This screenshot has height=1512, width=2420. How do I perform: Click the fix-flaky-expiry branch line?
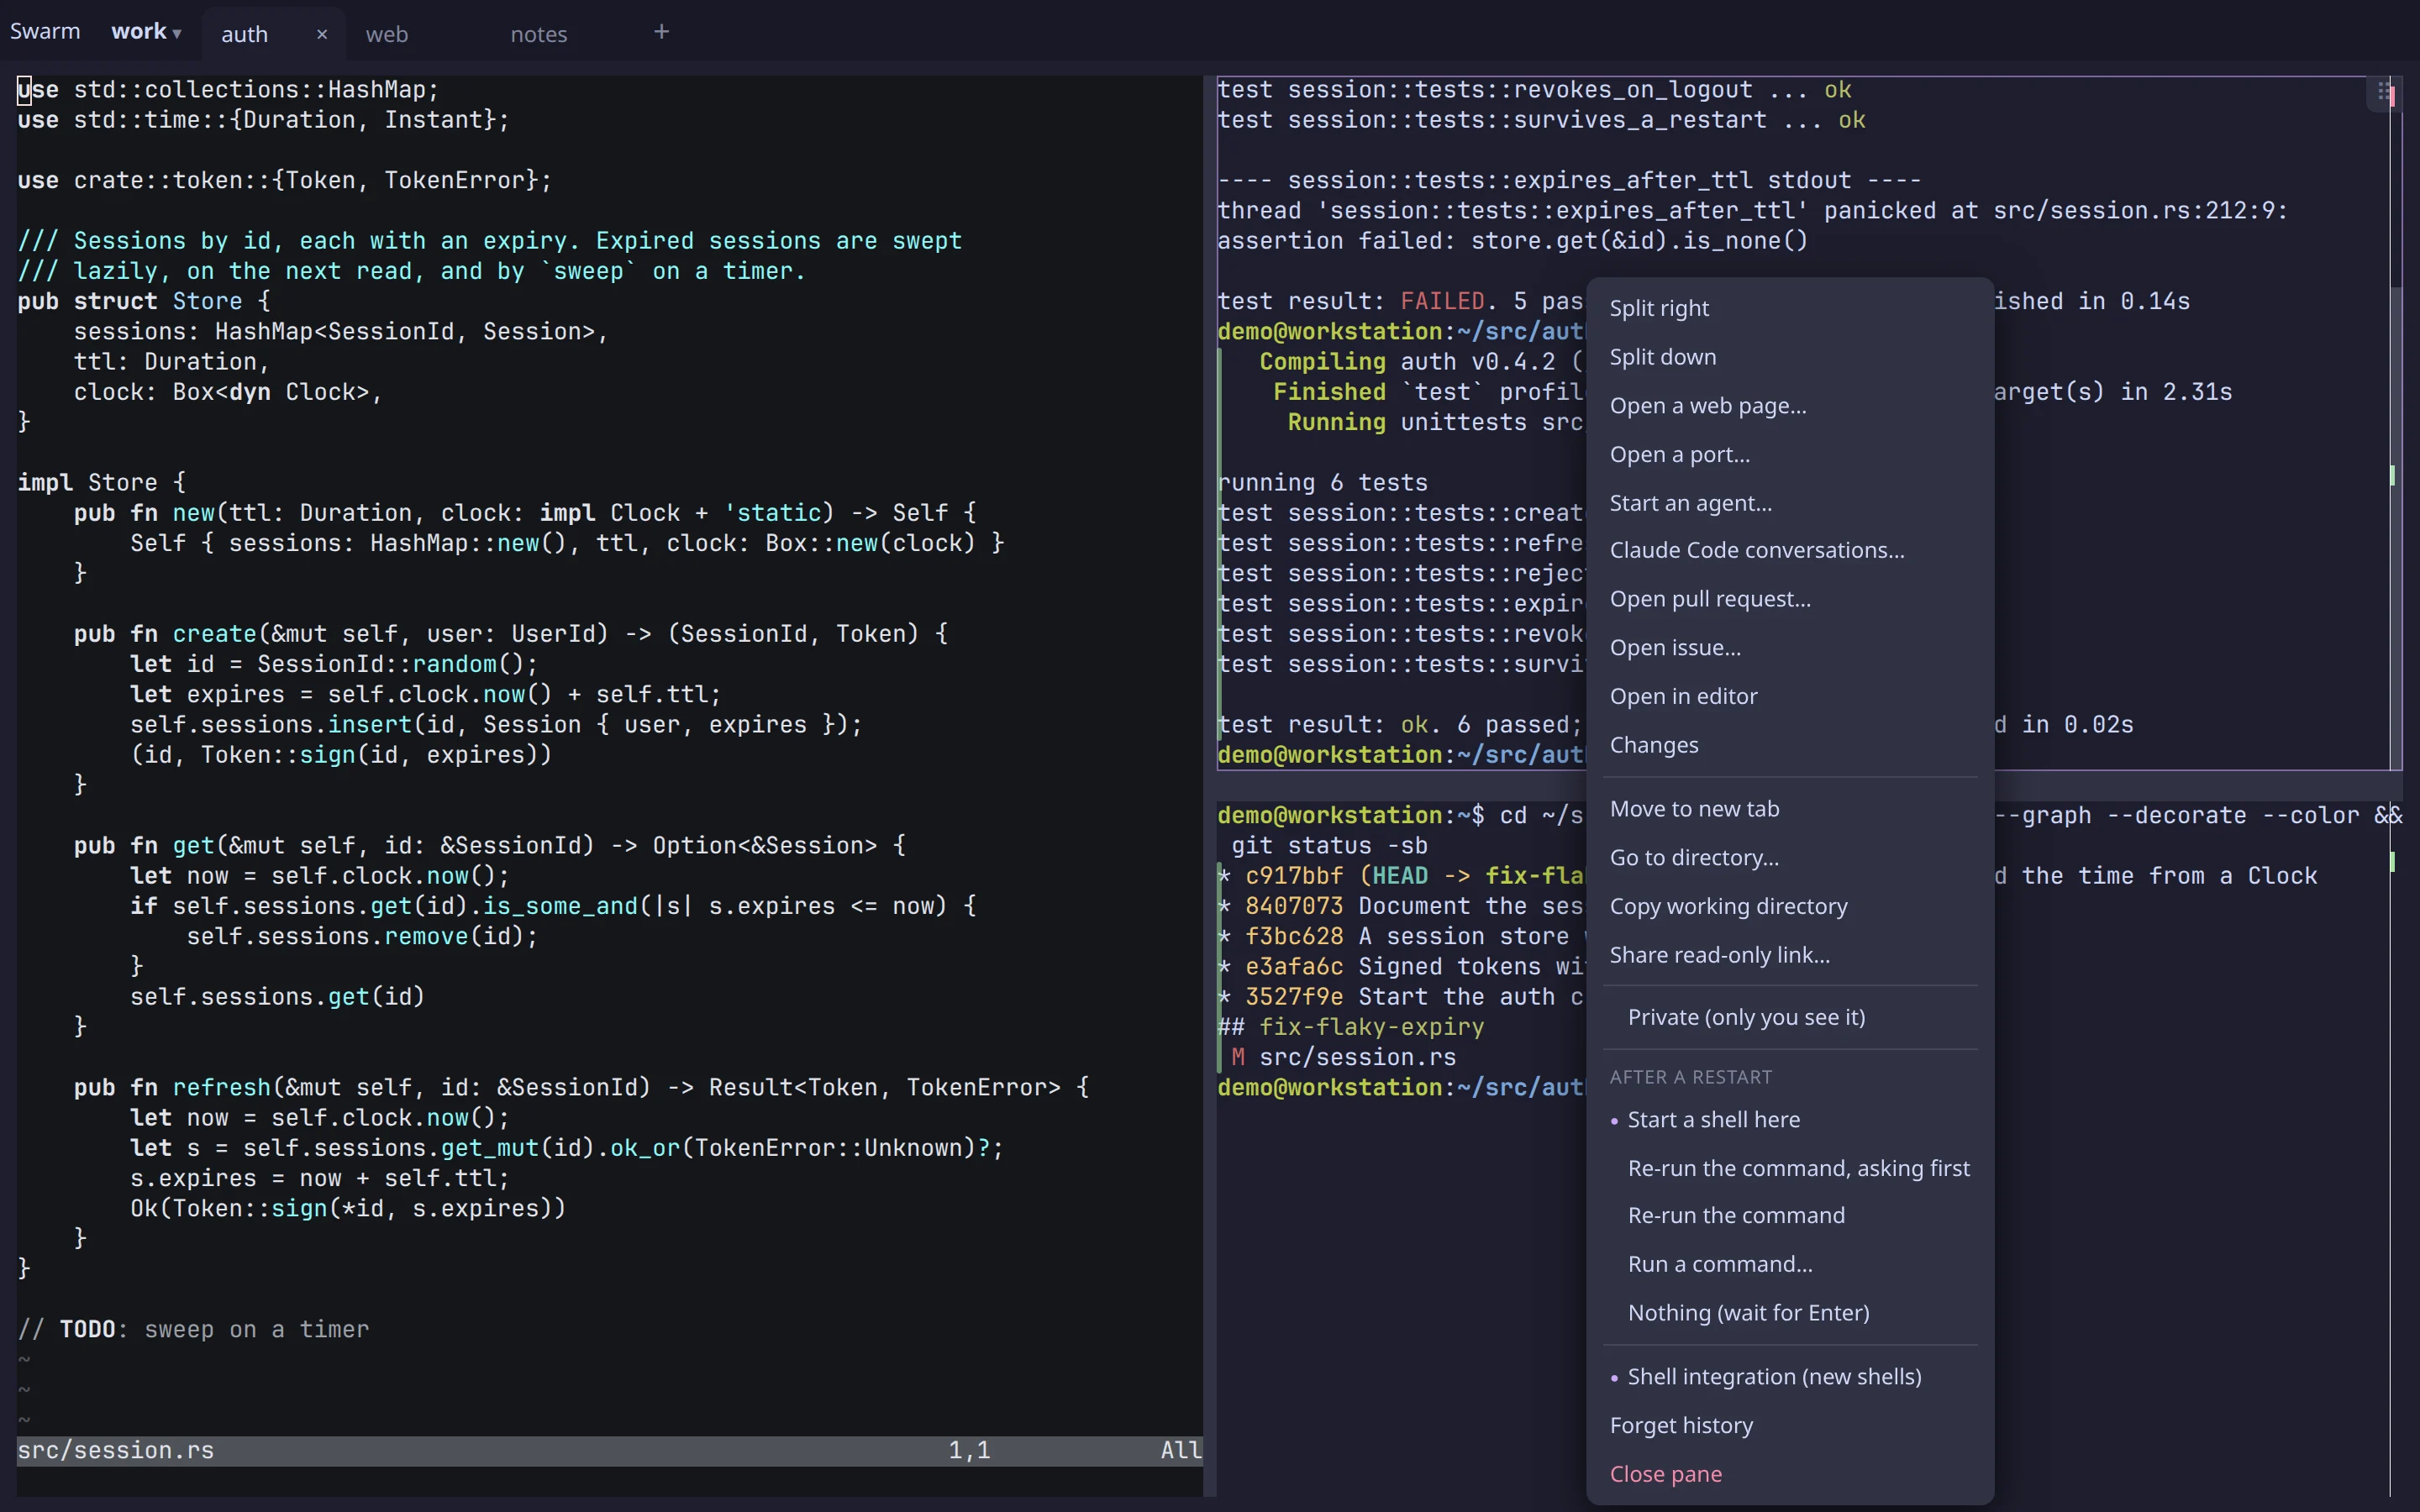pos(1351,1027)
